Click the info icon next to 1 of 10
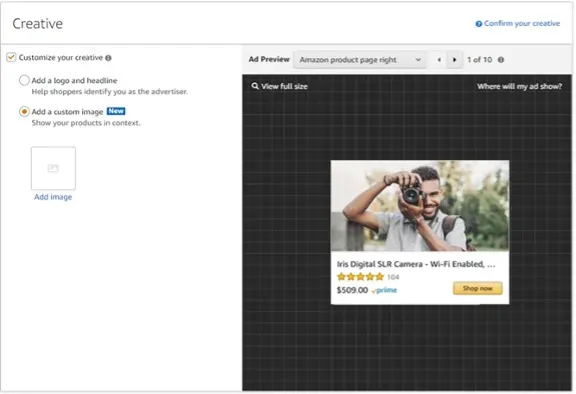Viewport: 576px width, 394px height. pos(501,60)
